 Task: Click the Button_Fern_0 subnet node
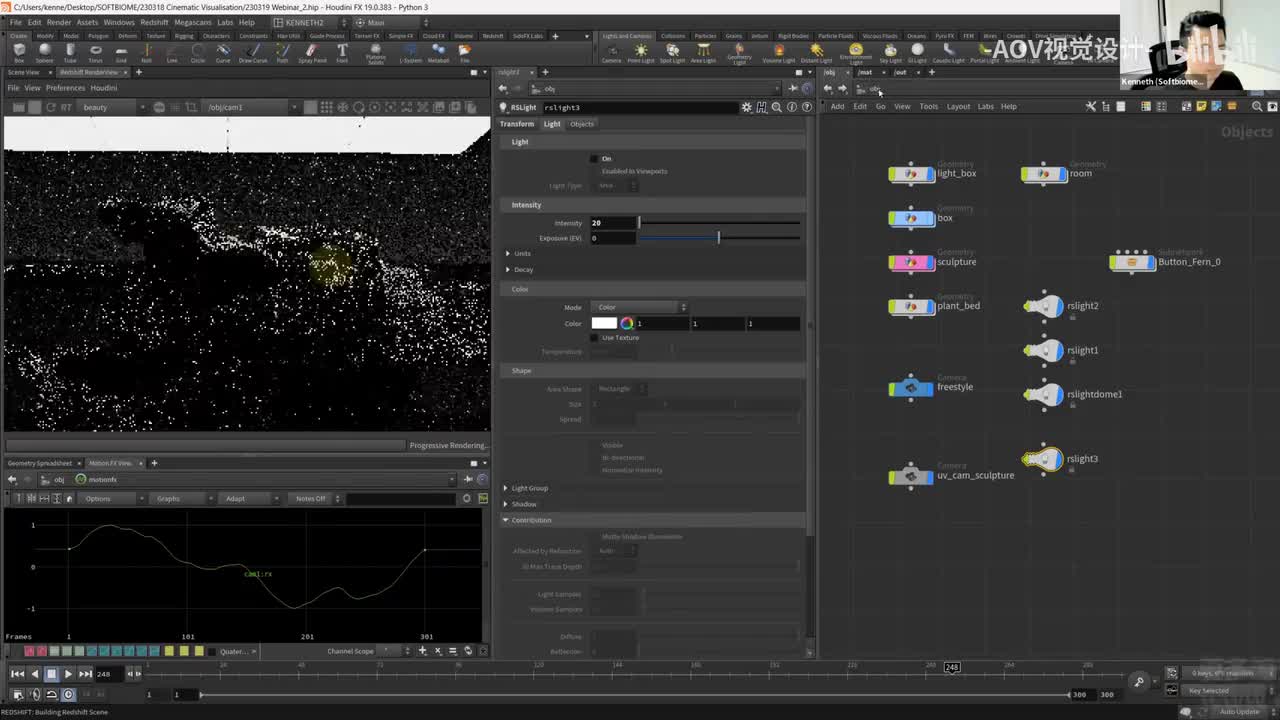(x=1132, y=262)
